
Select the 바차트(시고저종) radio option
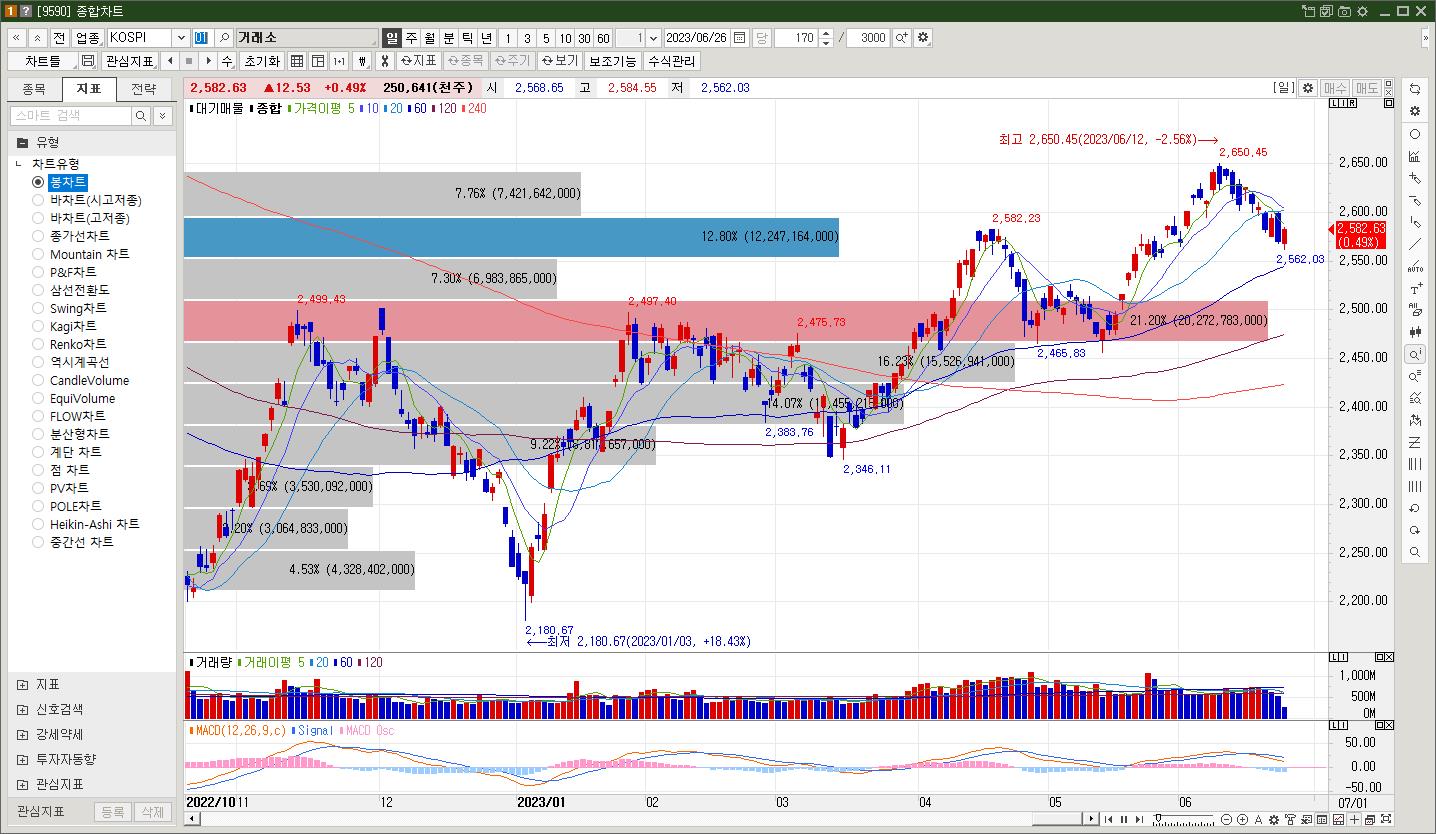click(38, 200)
